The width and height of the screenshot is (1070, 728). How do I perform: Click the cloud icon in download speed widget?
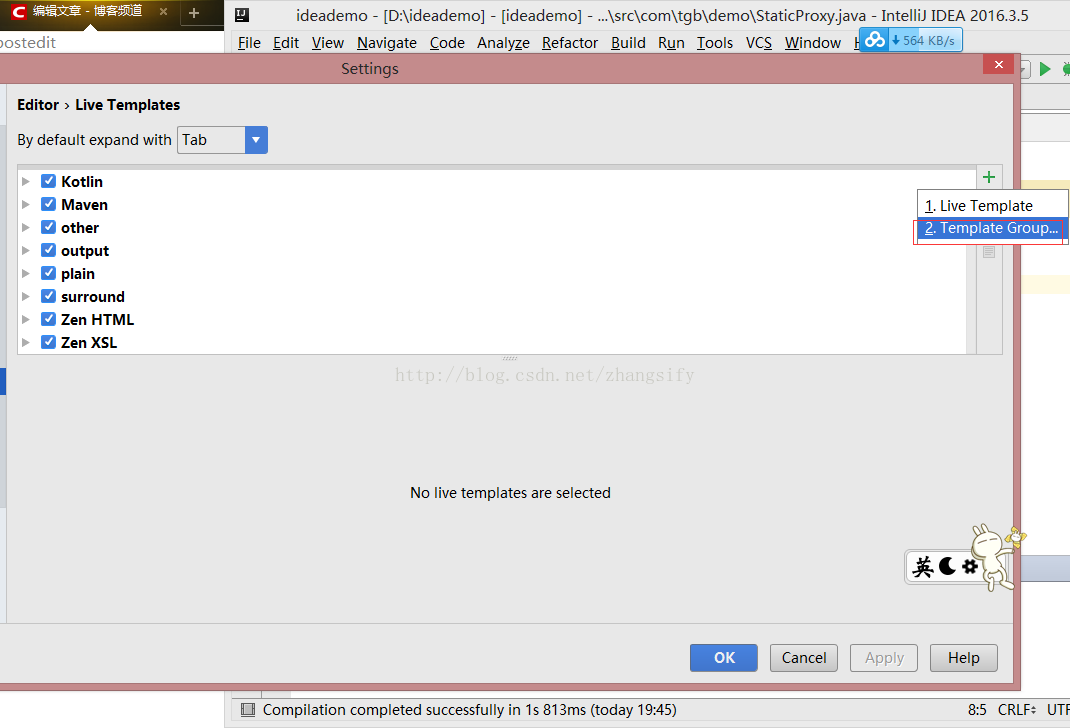click(x=874, y=40)
